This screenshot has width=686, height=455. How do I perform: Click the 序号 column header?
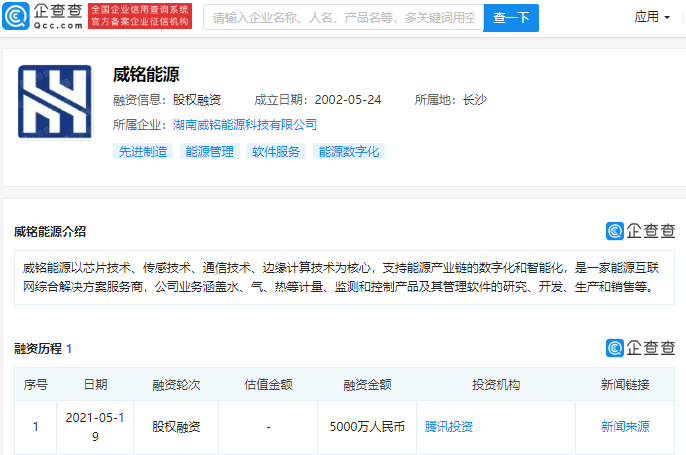[x=35, y=385]
